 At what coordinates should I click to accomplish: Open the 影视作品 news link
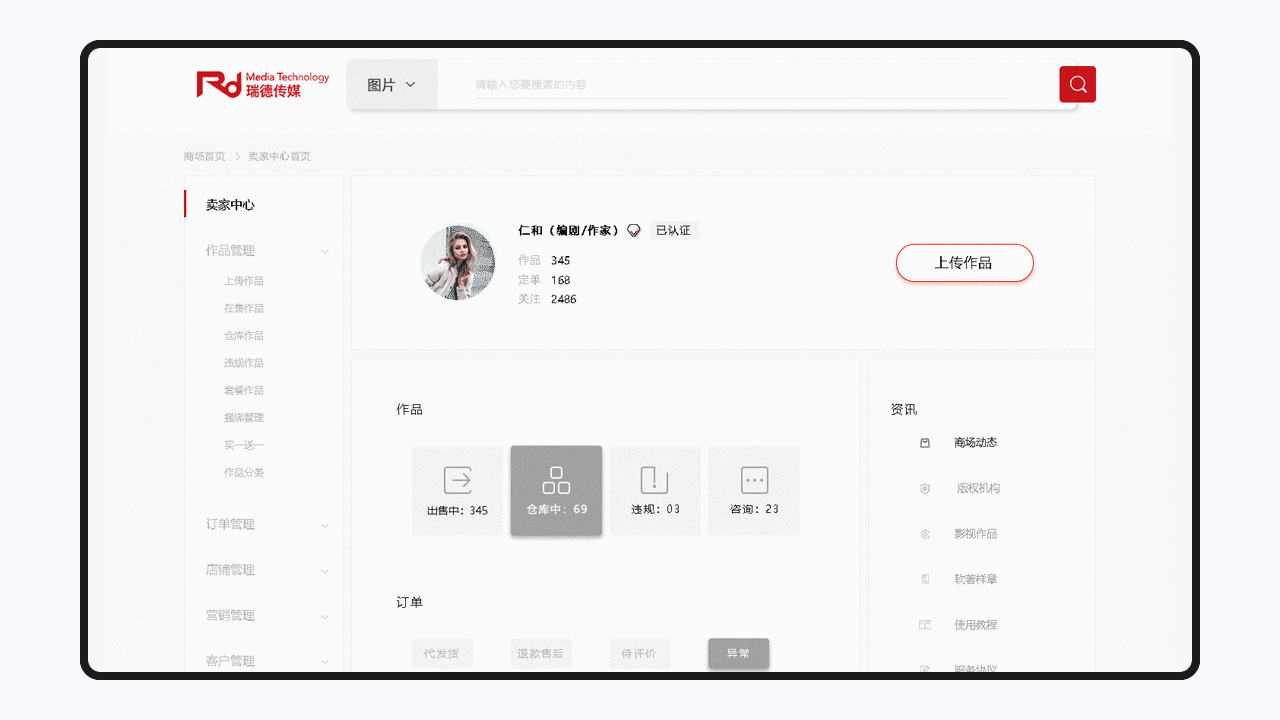pyautogui.click(x=976, y=534)
